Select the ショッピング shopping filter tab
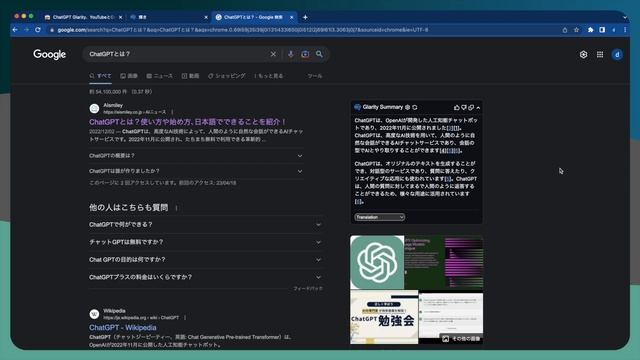Screen dimensions: 640x360 click(x=227, y=76)
